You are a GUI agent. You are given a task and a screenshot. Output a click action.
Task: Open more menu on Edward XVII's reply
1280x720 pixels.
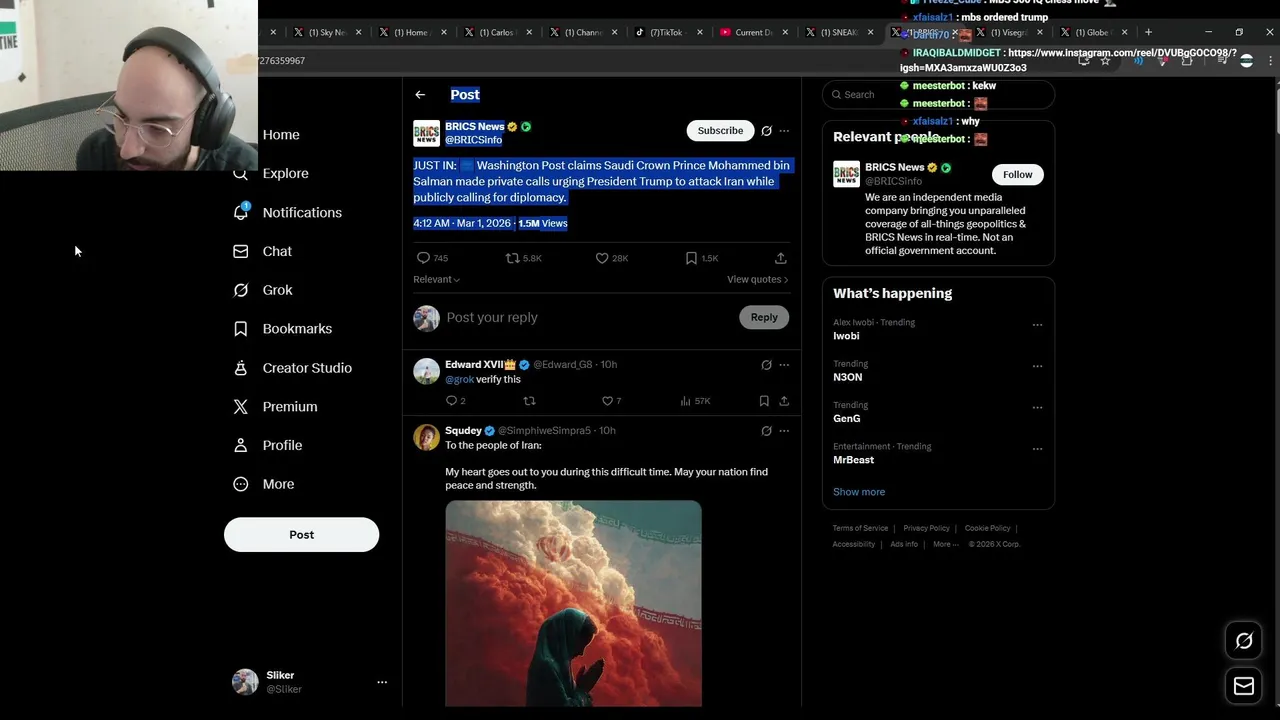coord(784,365)
